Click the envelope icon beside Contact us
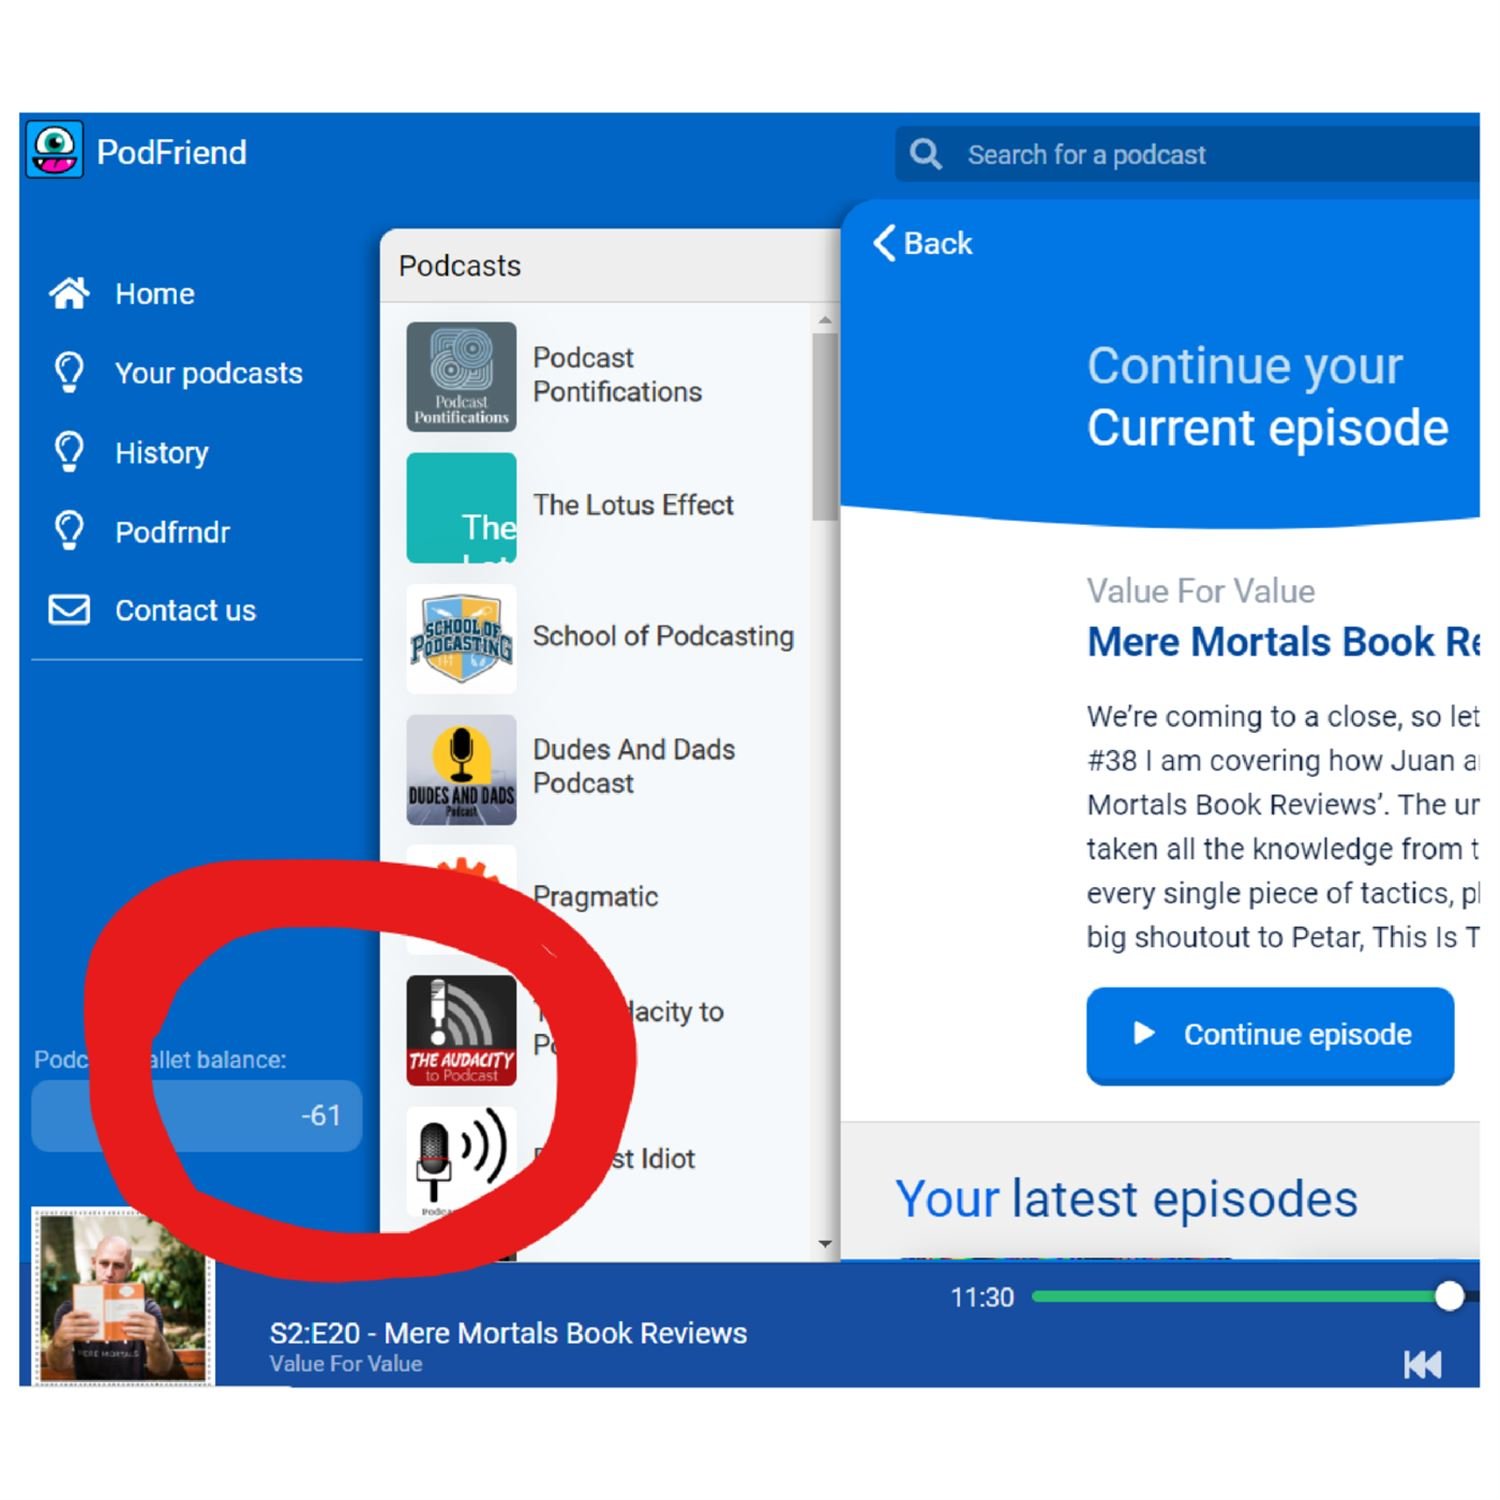This screenshot has height=1500, width=1500. [x=69, y=610]
